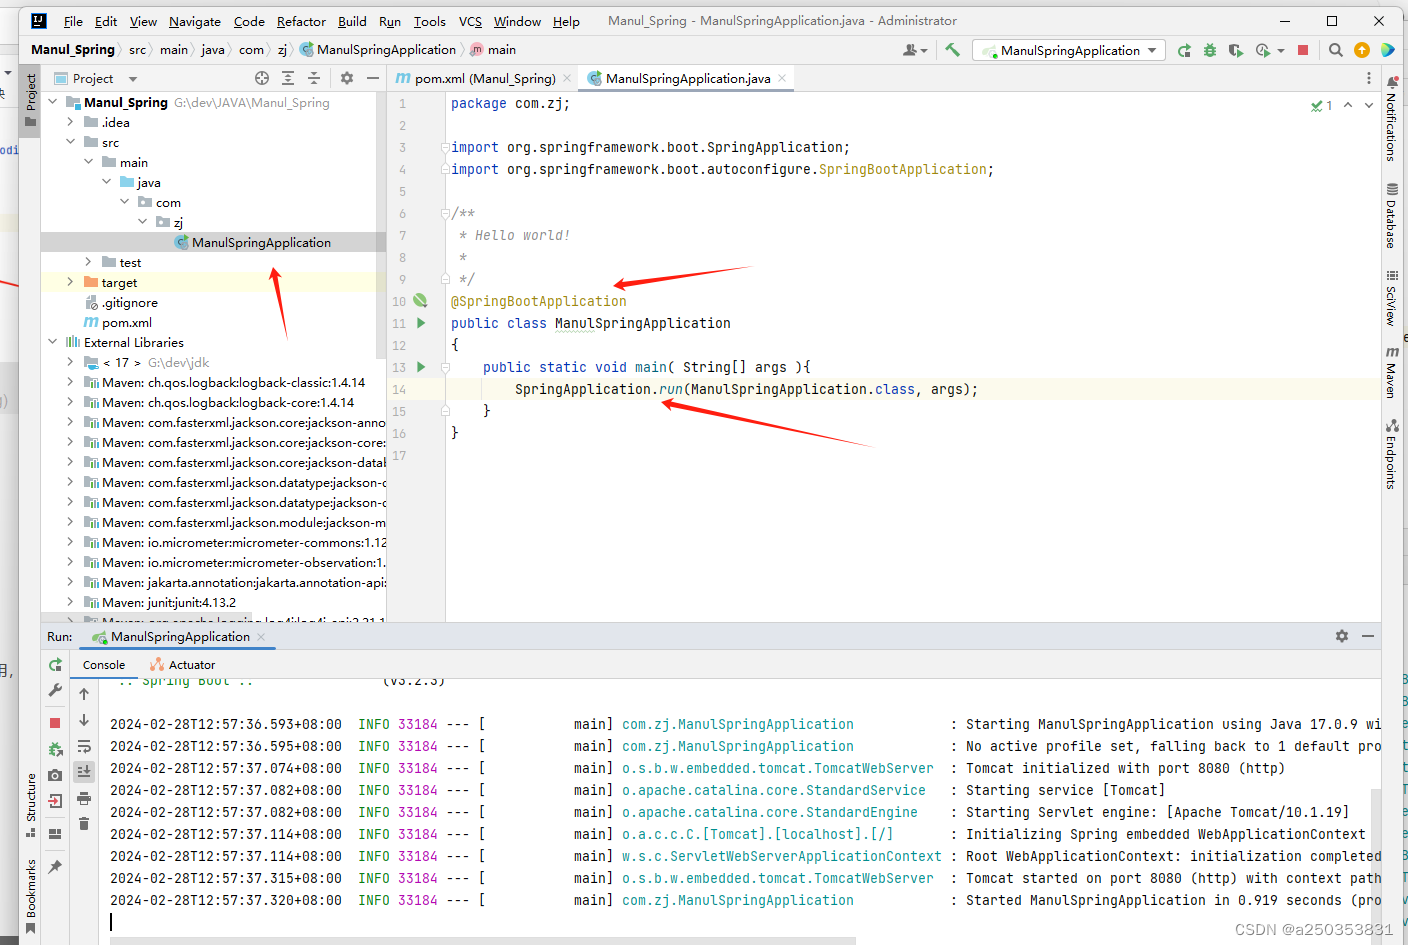1408x945 pixels.
Task: Select the Console tab
Action: tap(104, 665)
